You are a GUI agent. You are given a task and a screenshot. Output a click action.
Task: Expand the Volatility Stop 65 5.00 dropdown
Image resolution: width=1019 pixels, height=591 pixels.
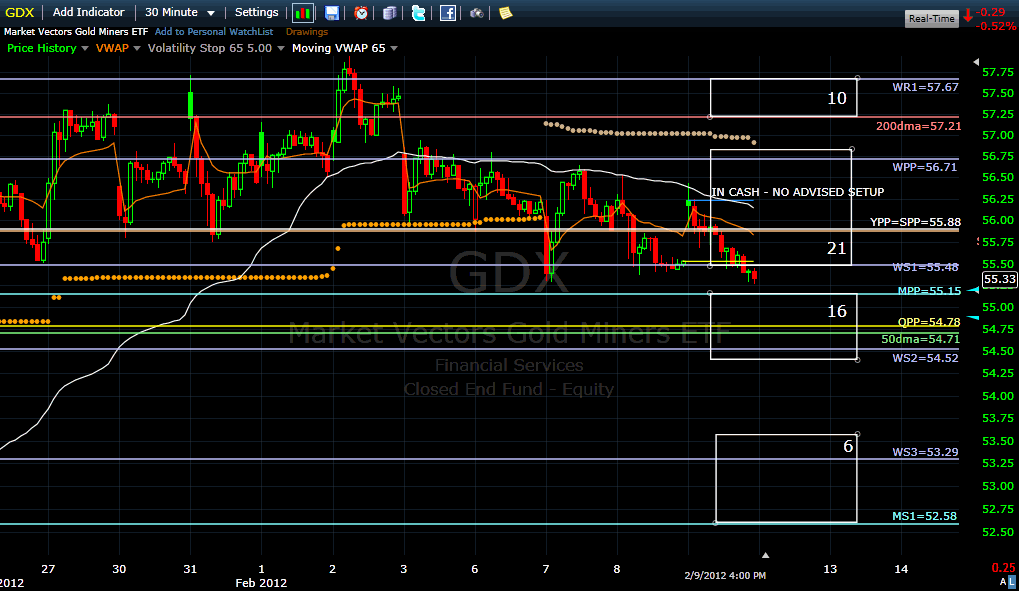(x=281, y=49)
